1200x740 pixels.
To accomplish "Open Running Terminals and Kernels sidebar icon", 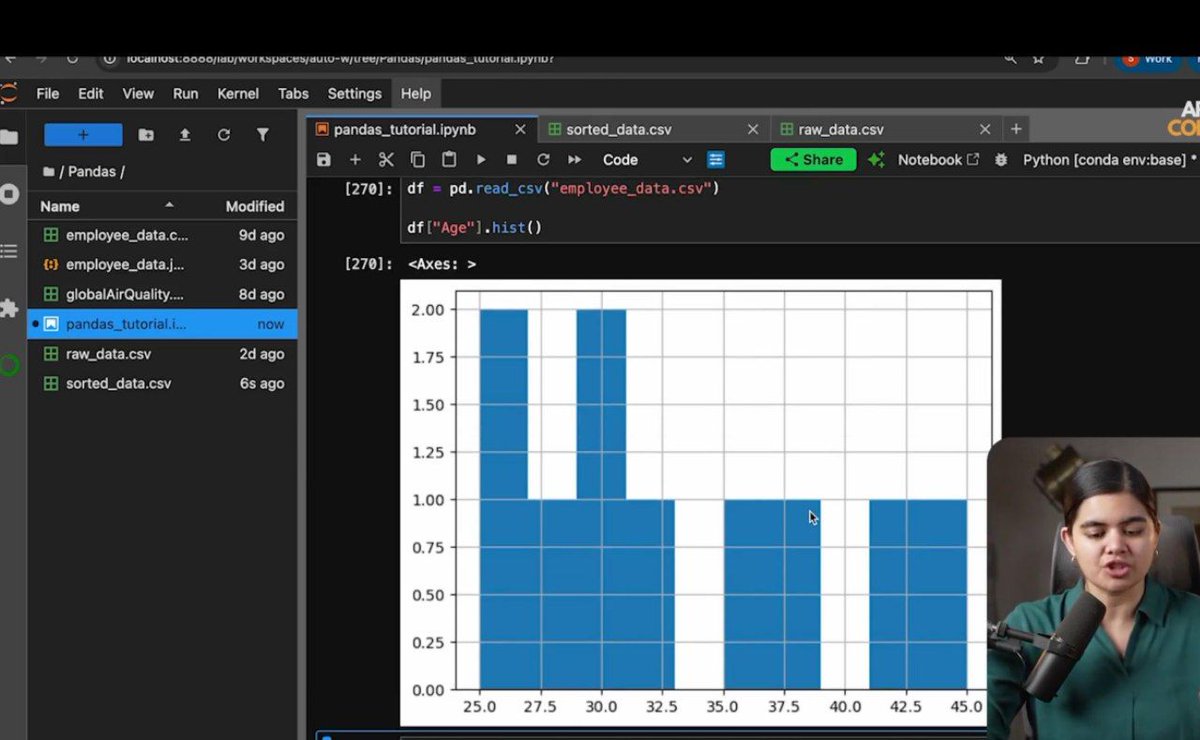I will (9, 193).
